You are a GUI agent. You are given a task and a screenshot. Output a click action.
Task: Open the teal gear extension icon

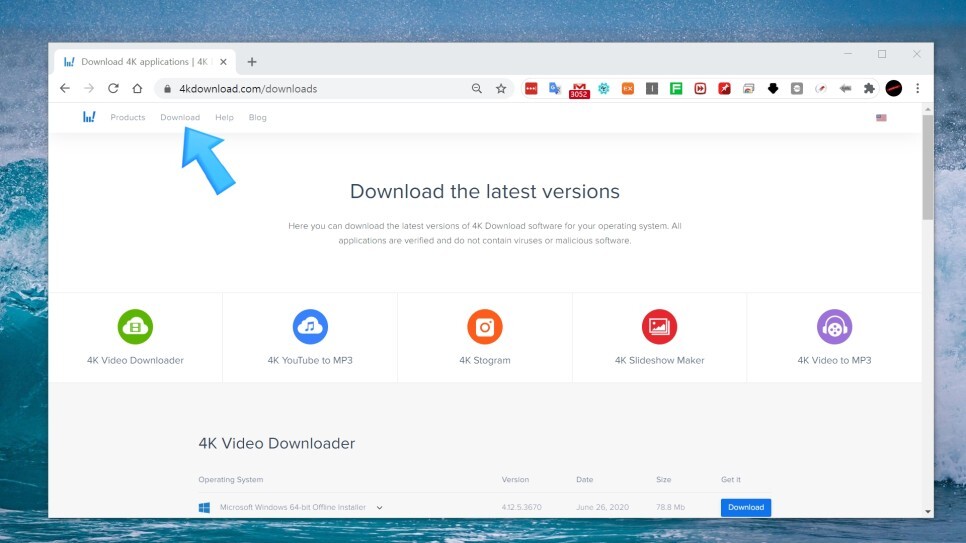604,89
